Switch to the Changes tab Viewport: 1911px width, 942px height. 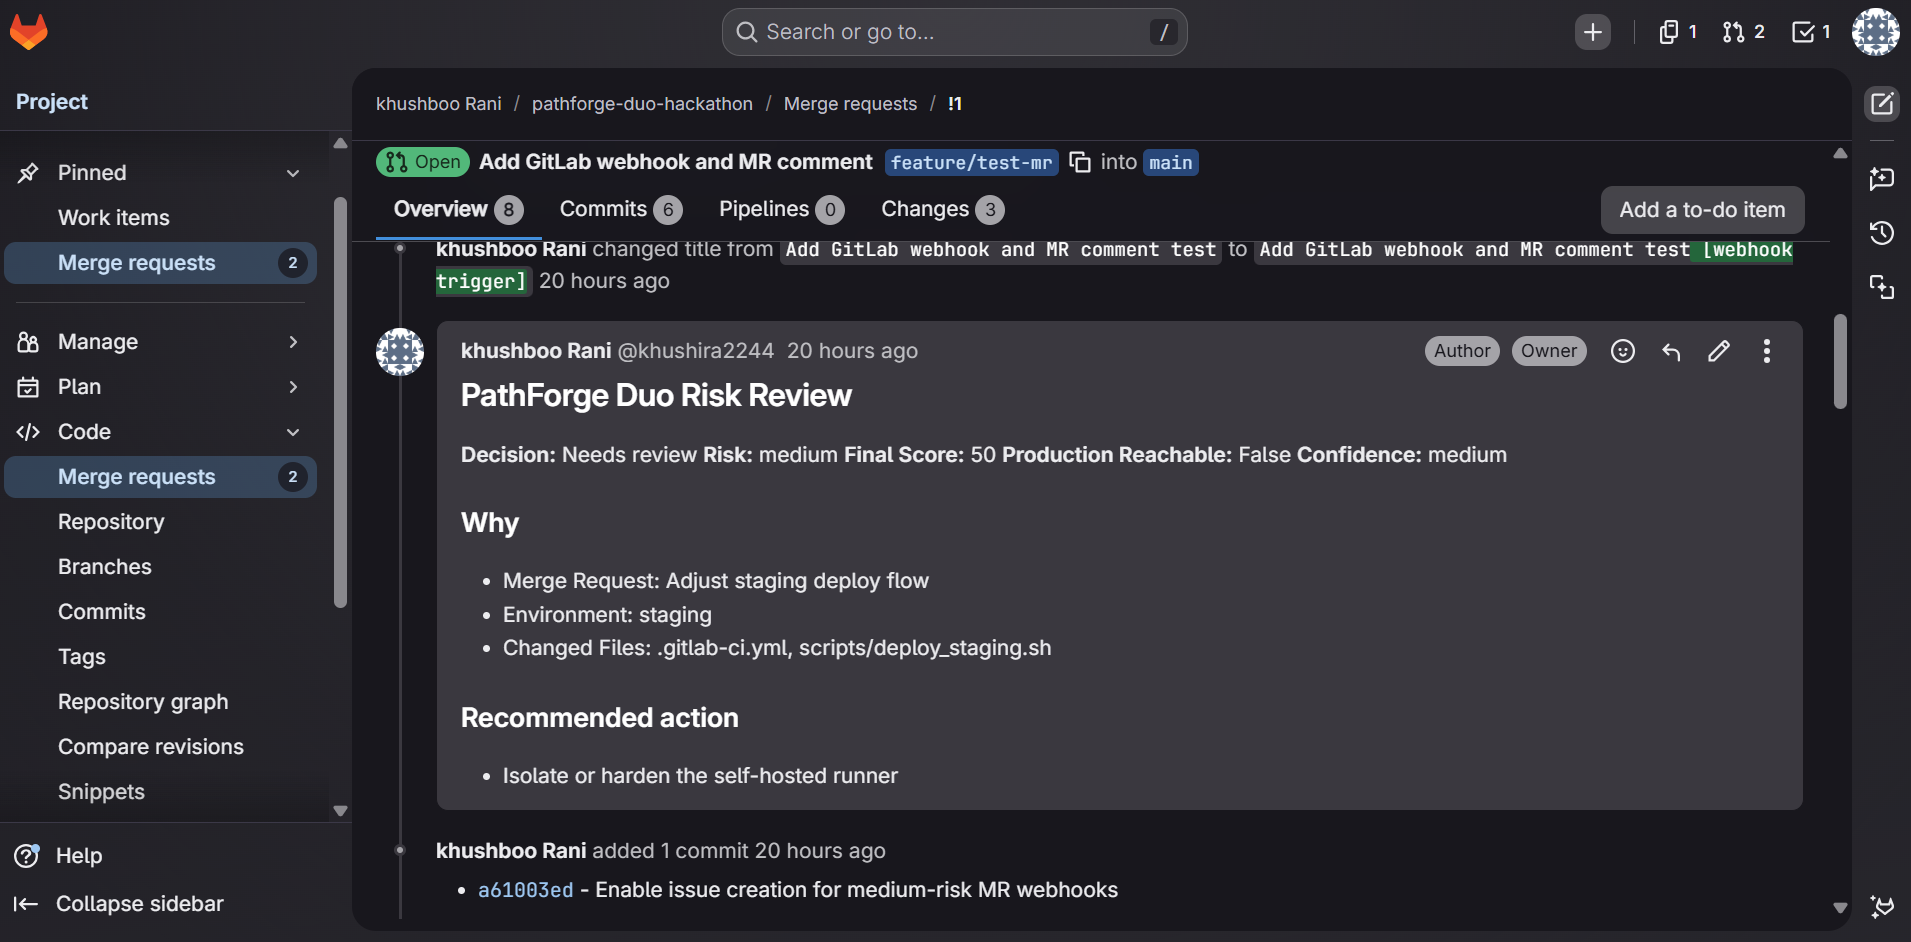(942, 209)
